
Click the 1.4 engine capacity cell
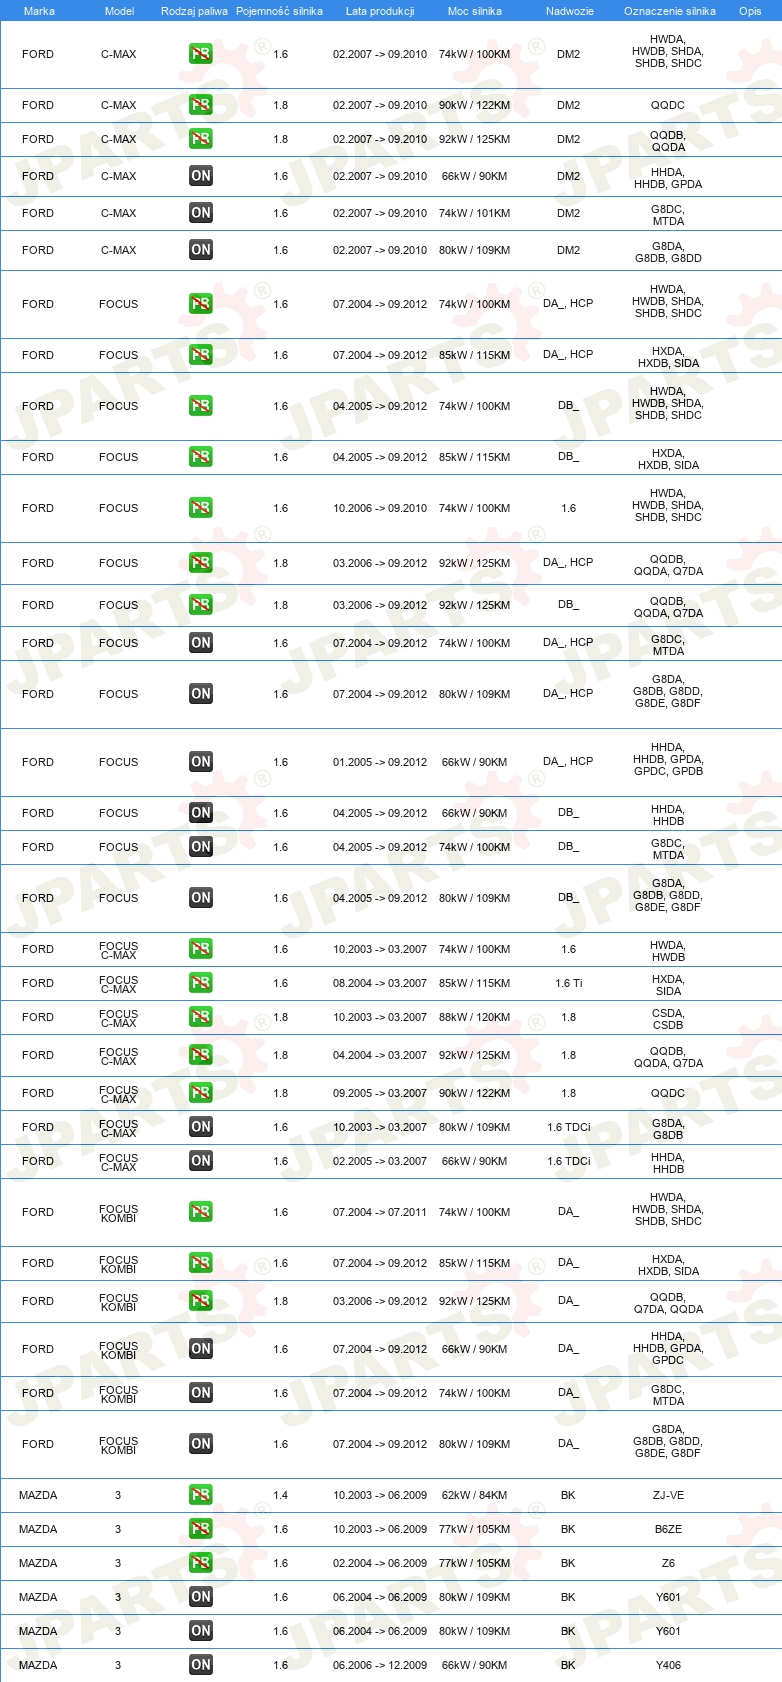point(280,1495)
